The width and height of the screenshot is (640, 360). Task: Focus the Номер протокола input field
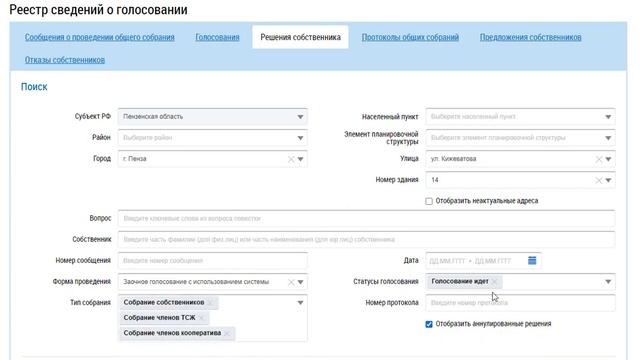click(x=520, y=303)
